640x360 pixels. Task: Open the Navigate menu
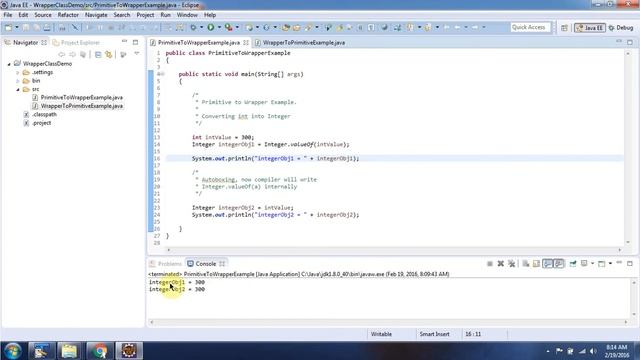pos(96,15)
